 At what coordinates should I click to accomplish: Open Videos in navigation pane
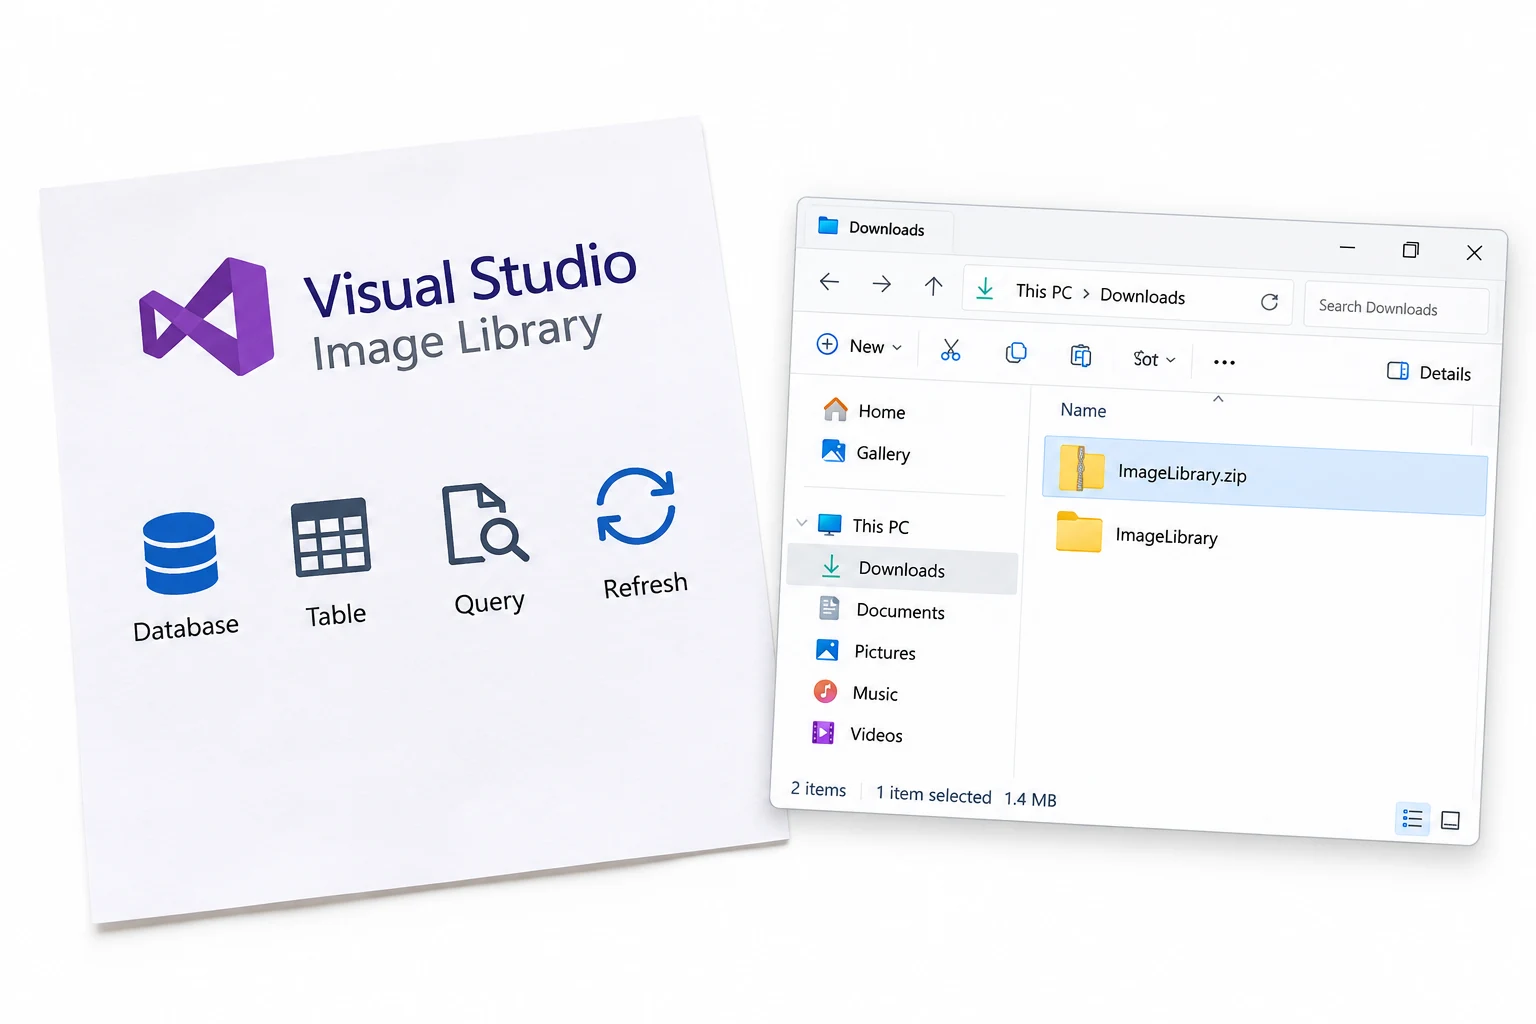[857, 734]
